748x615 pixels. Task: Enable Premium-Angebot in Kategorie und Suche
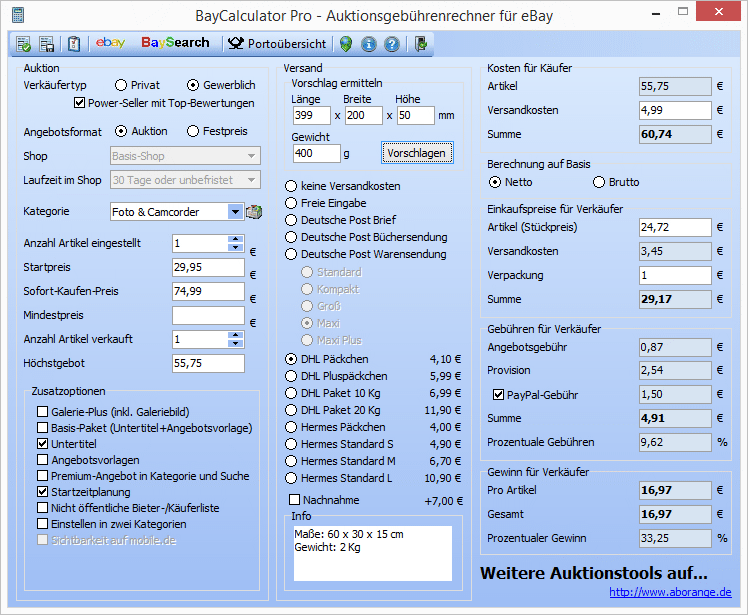point(143,476)
